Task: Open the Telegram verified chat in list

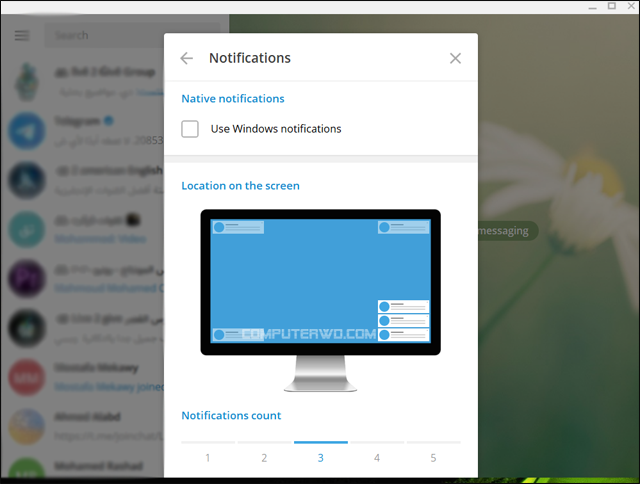Action: click(82, 131)
